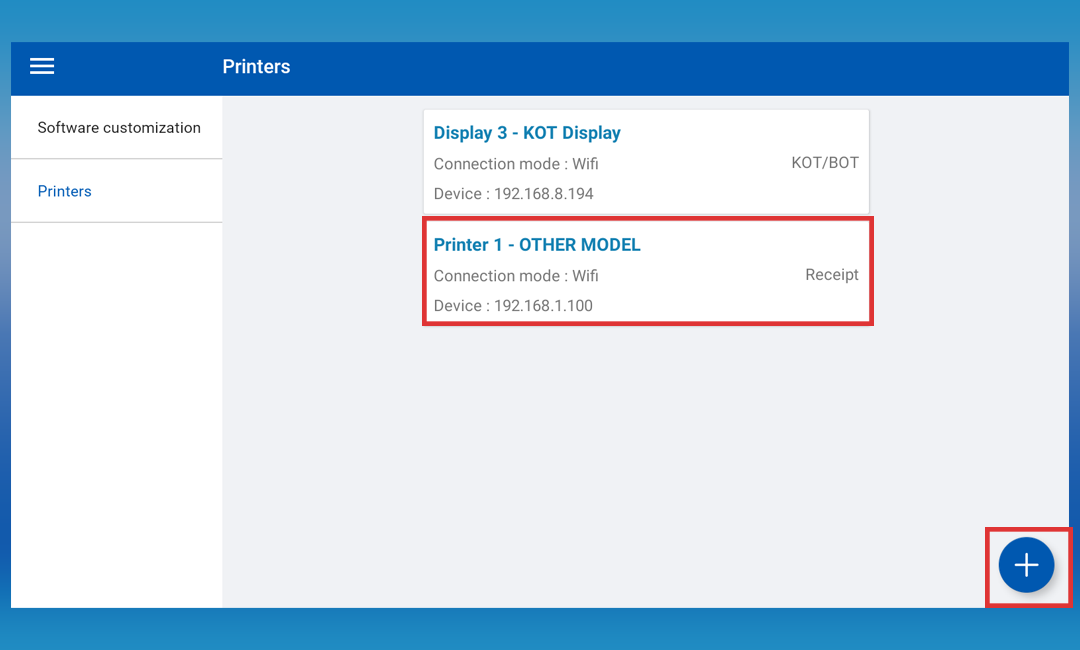1080x650 pixels.
Task: Open Software customization settings
Action: [x=119, y=128]
